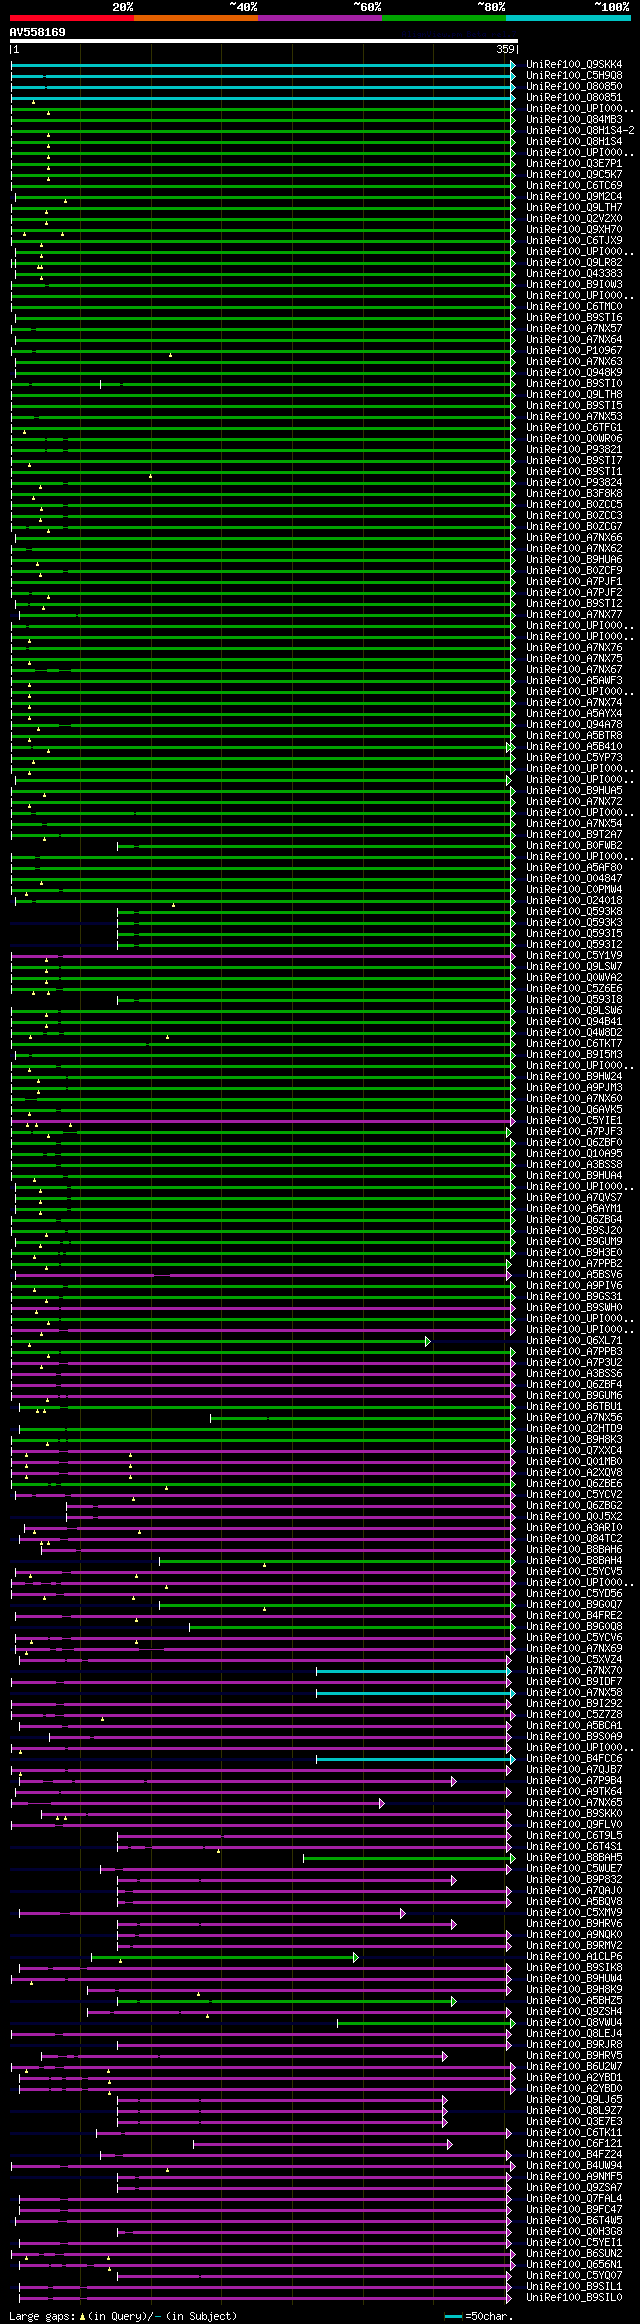Click the UniRef100_Q948K9 label
The width and height of the screenshot is (640, 2324).
coord(574,373)
